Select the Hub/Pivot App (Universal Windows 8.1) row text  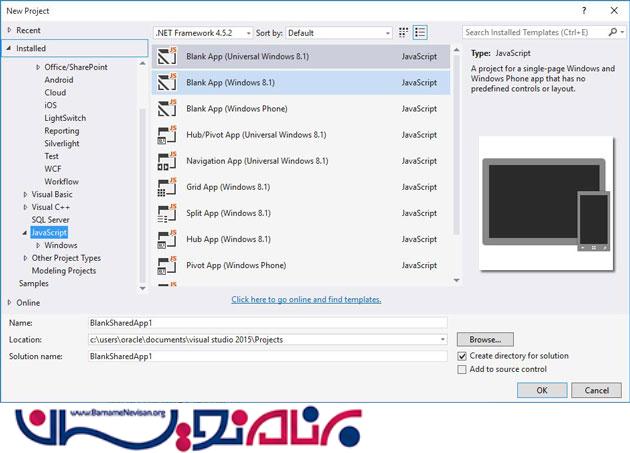coord(256,135)
